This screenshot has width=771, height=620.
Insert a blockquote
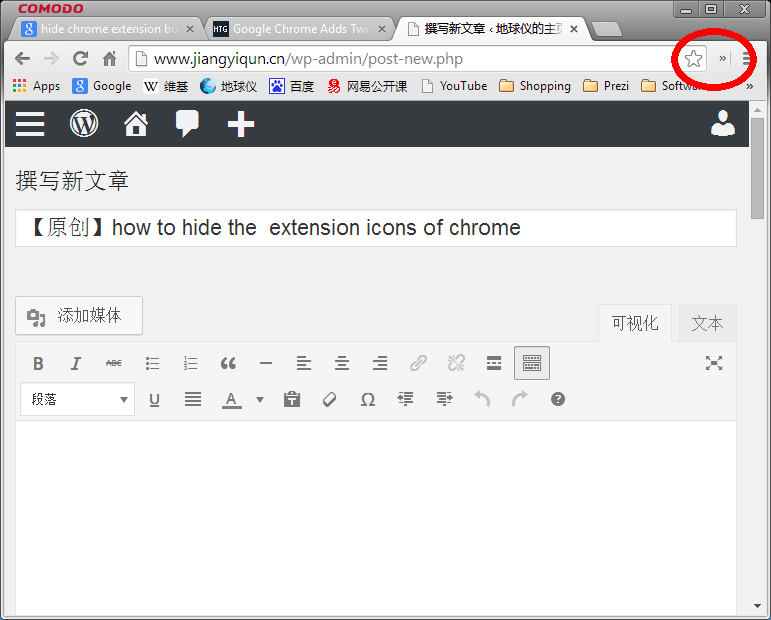228,363
